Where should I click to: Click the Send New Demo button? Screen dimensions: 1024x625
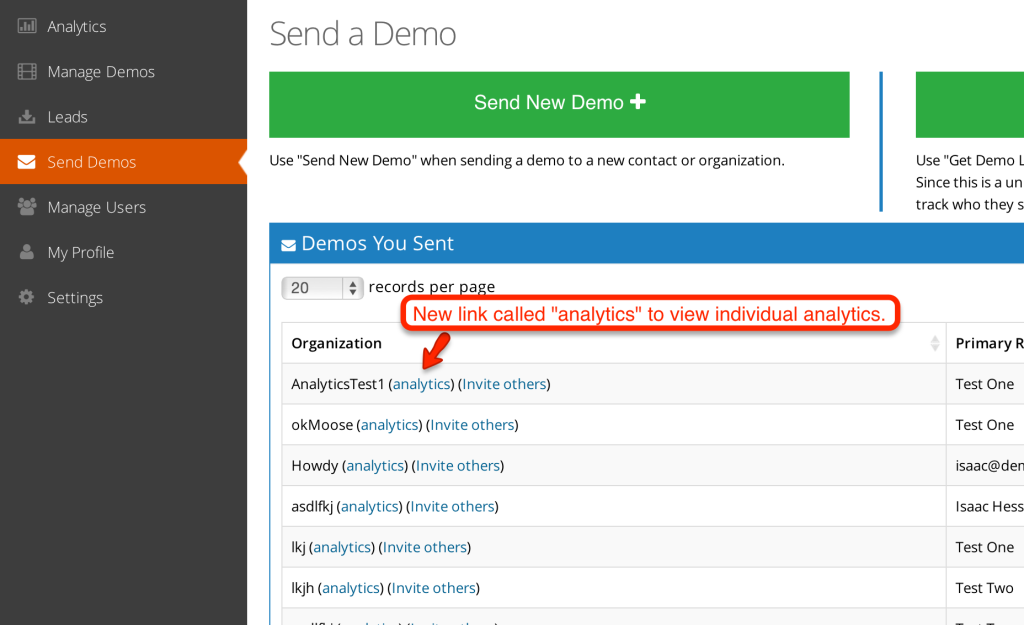559,104
